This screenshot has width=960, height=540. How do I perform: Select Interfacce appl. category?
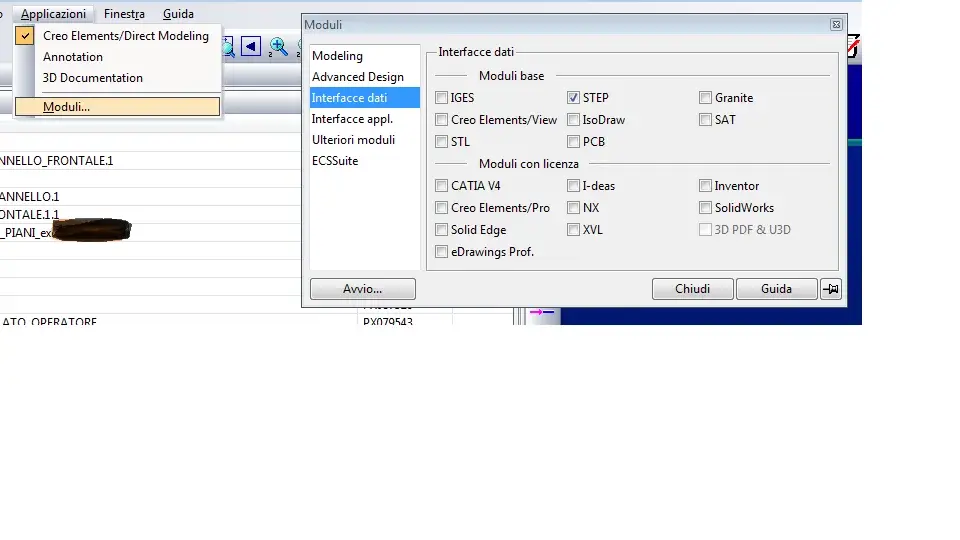pos(365,119)
